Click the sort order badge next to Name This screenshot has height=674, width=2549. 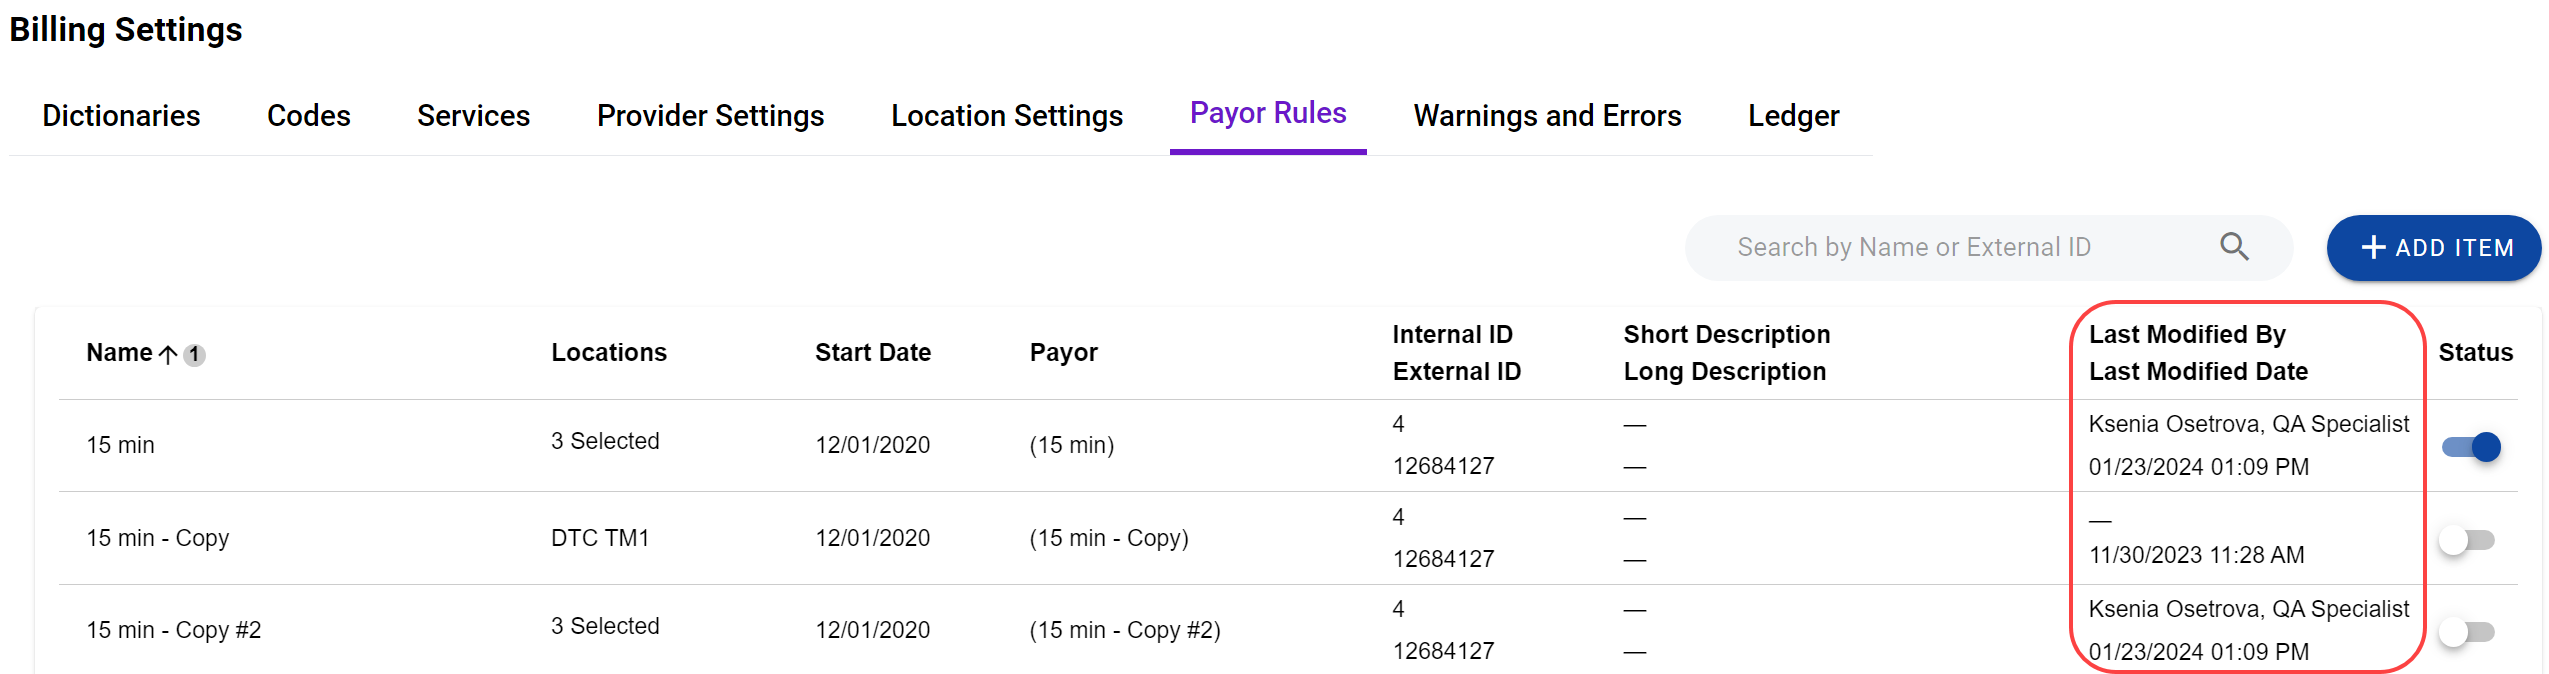pos(195,355)
